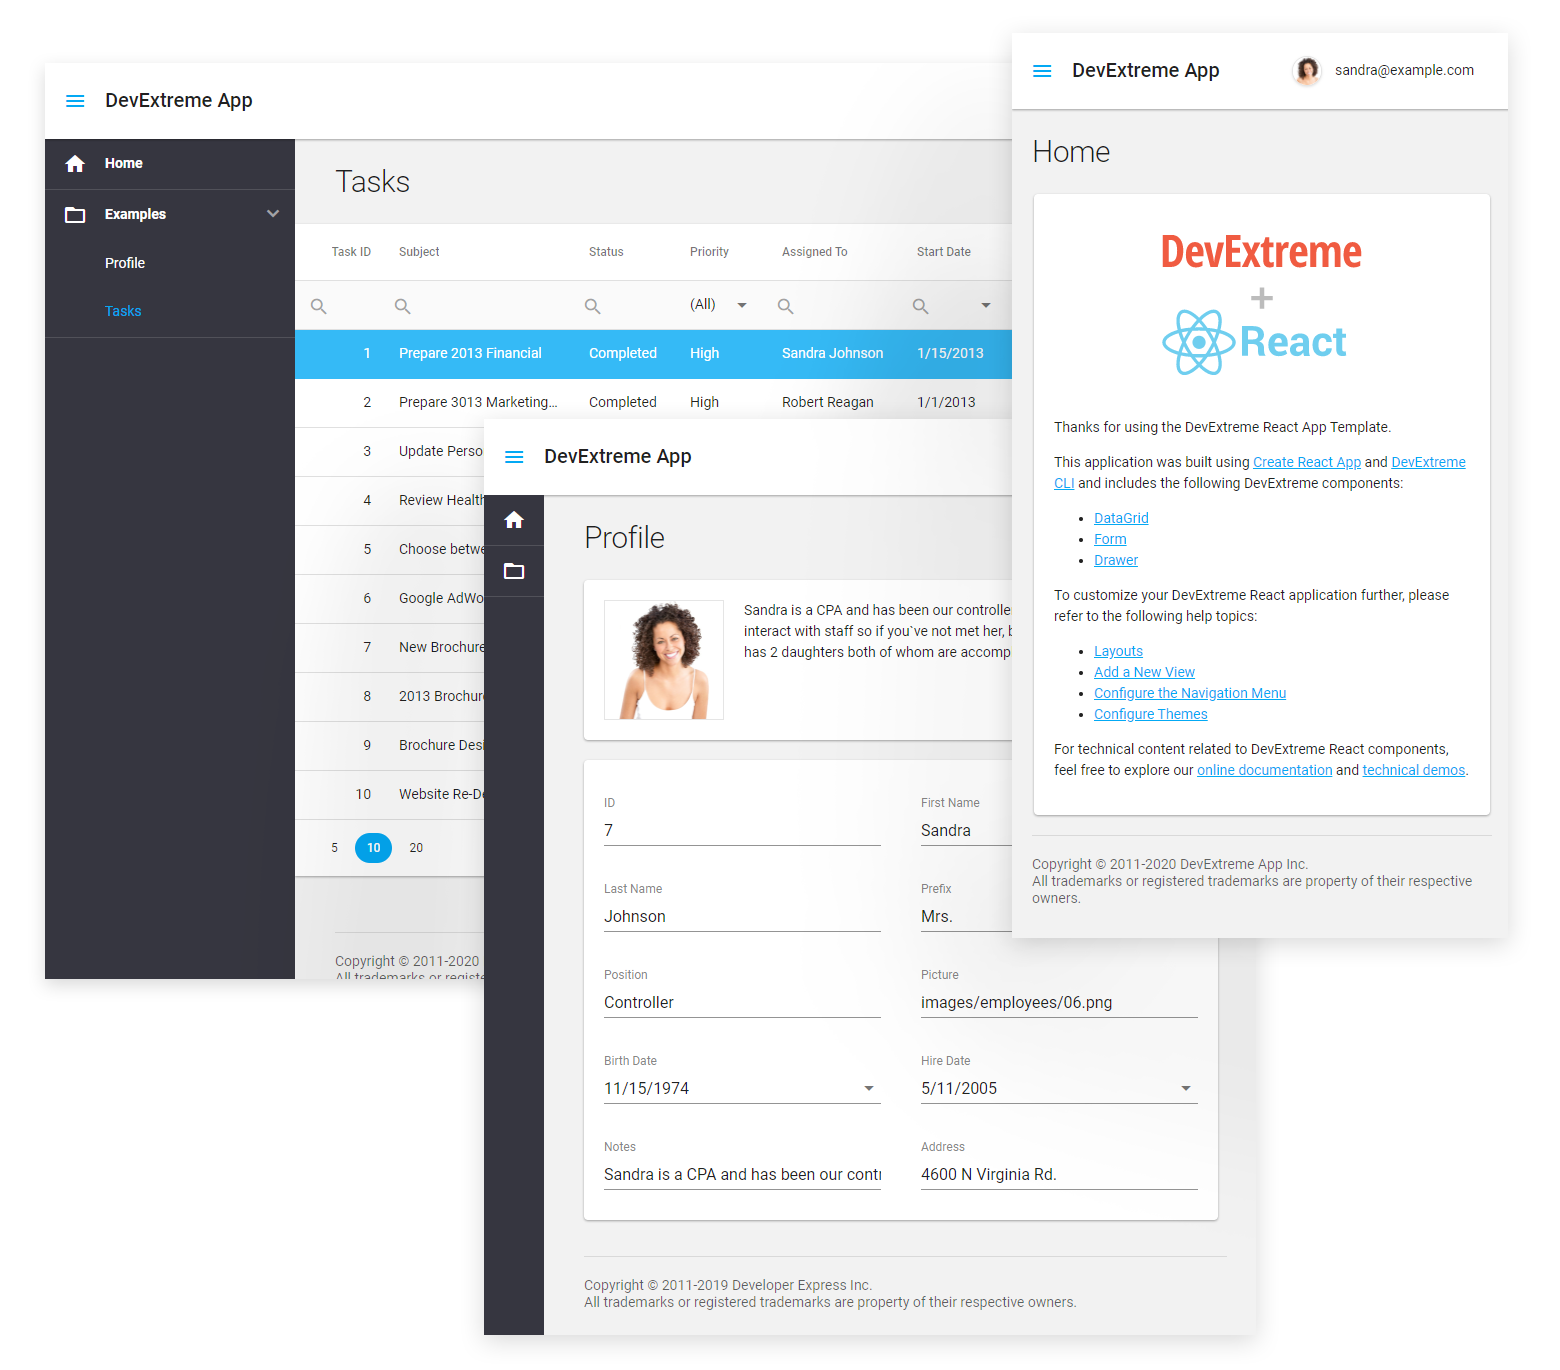Click the 'Review Health' task subject
Image resolution: width=1560 pixels, height=1370 pixels.
click(441, 500)
